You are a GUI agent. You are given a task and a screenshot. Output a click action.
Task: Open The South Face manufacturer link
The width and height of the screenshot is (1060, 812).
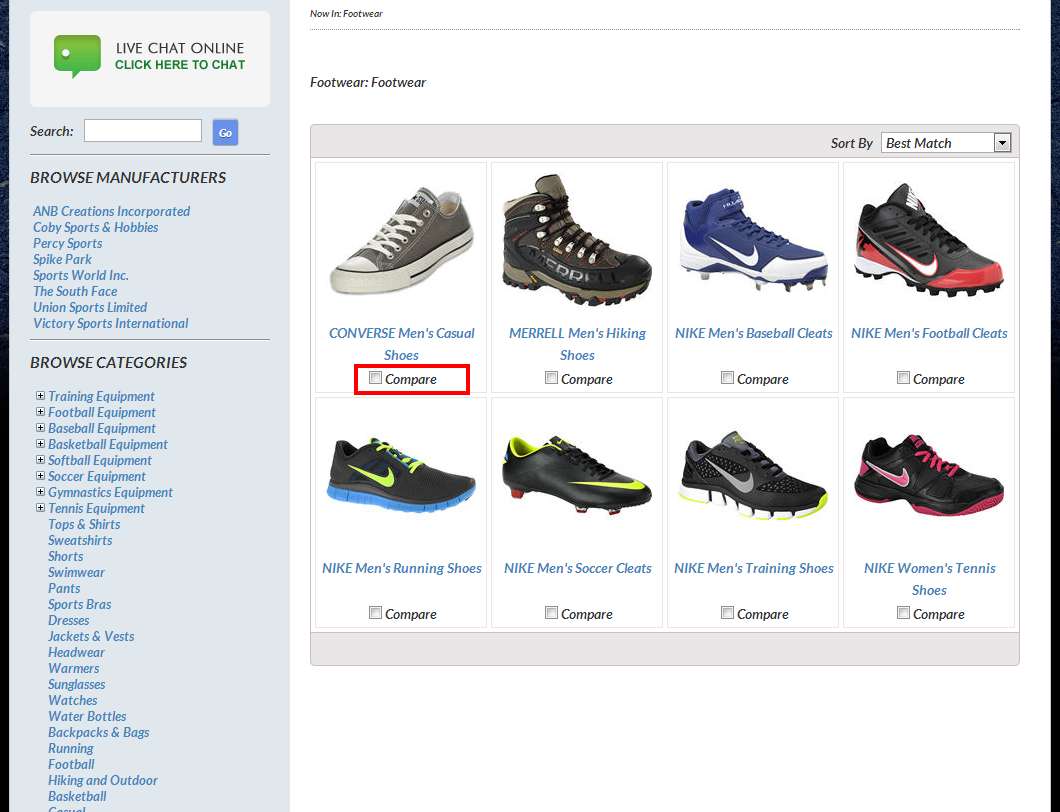75,291
